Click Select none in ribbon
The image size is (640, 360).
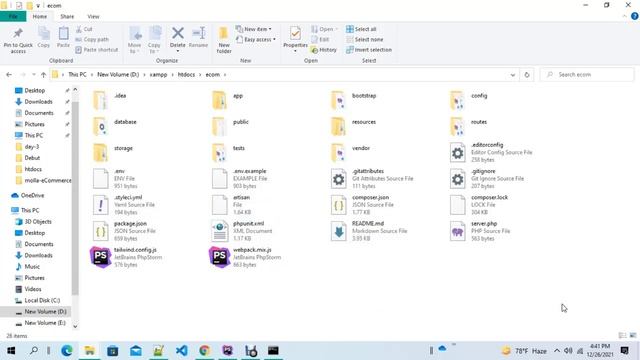pos(364,40)
